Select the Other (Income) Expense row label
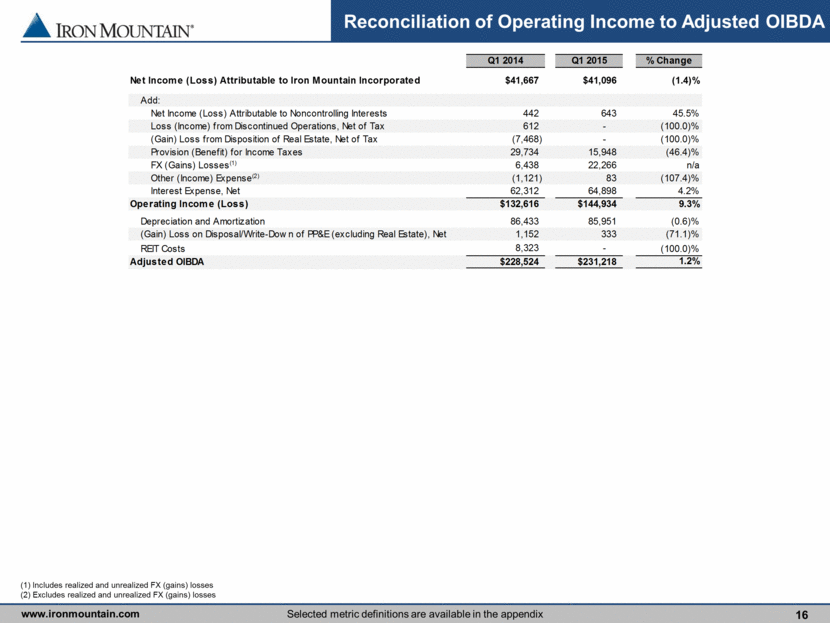Screen dimensions: 830x623 [x=205, y=178]
